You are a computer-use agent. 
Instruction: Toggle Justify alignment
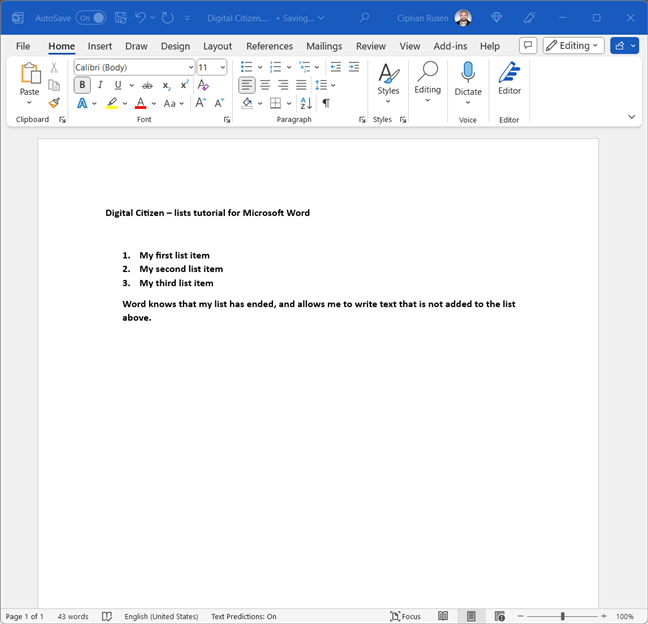point(301,85)
